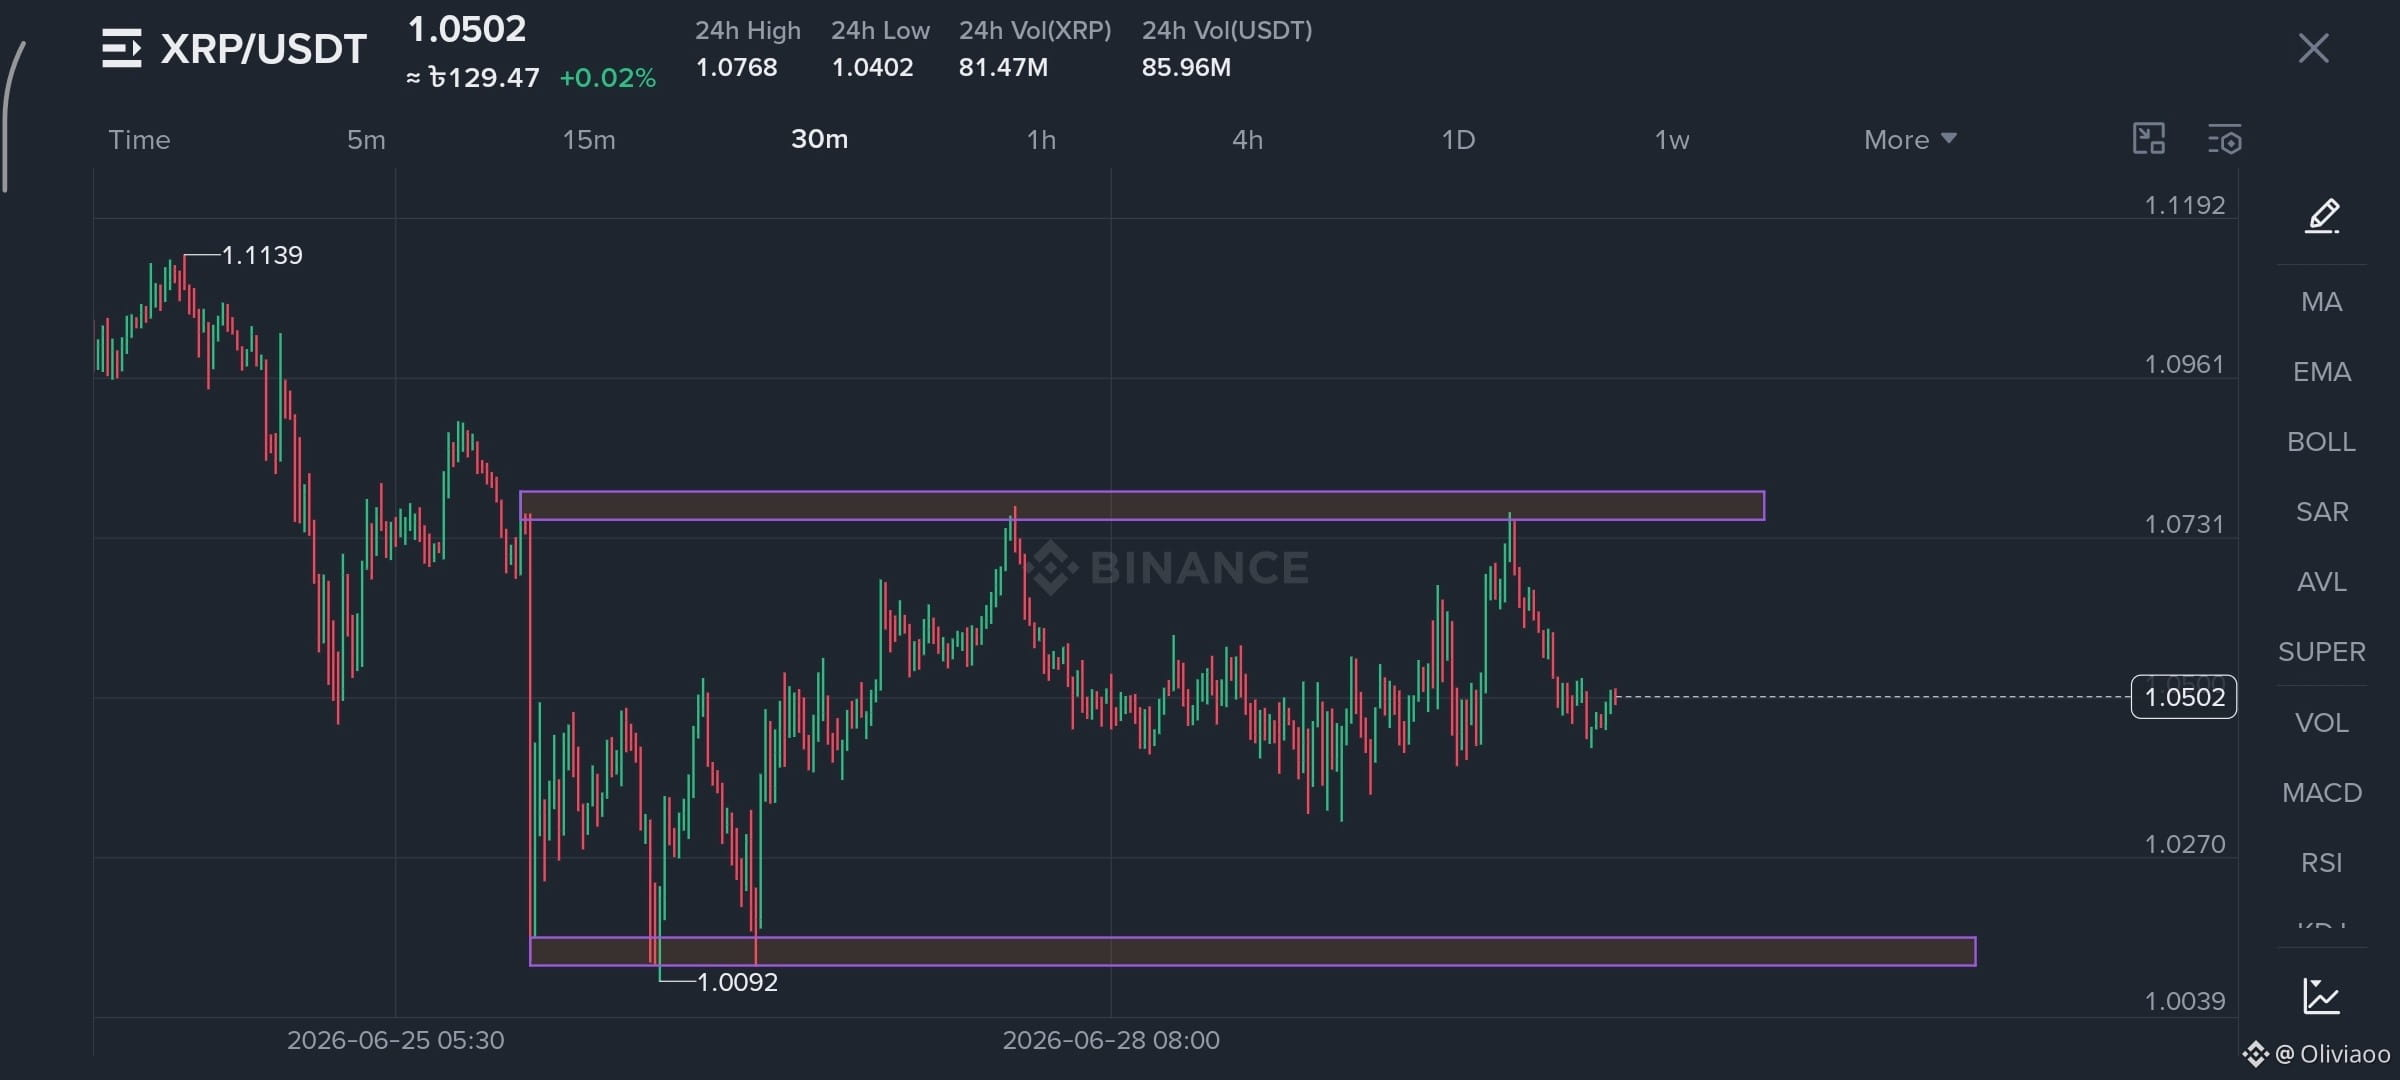Screen dimensions: 2400x1080
Task: Open chart settings icon beside layout
Action: coord(2224,139)
